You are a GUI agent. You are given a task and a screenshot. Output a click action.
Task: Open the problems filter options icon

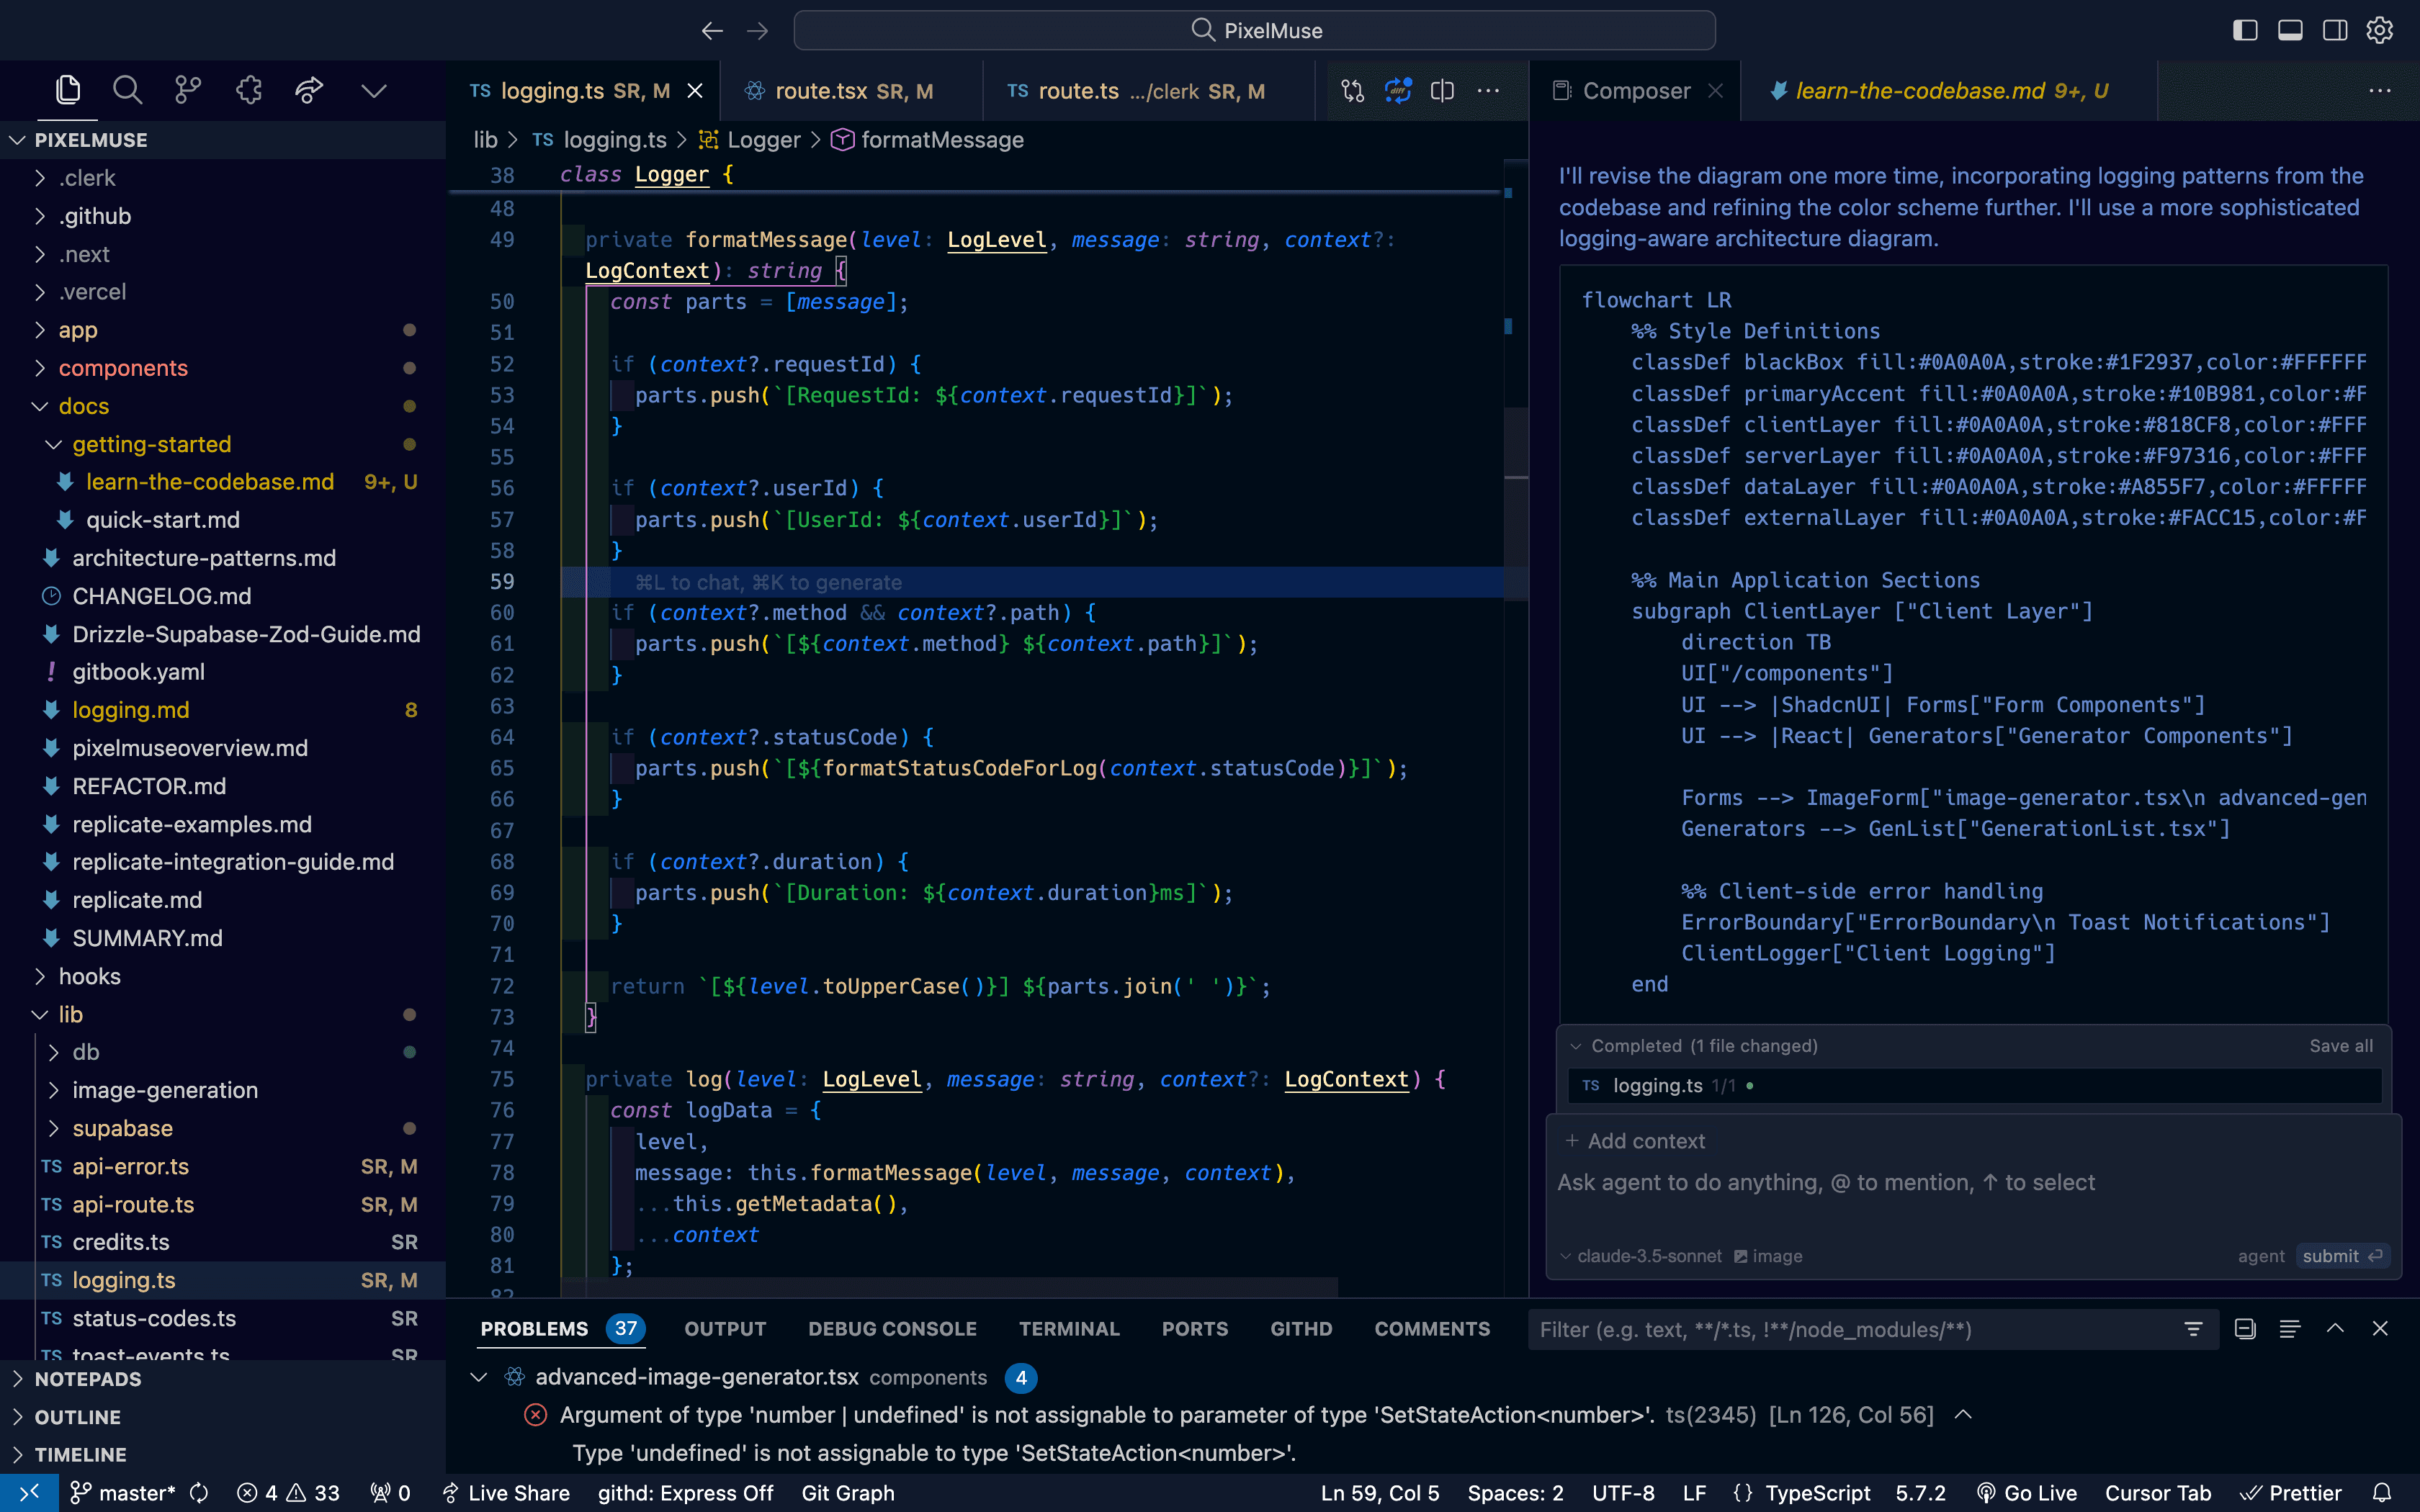(2193, 1329)
